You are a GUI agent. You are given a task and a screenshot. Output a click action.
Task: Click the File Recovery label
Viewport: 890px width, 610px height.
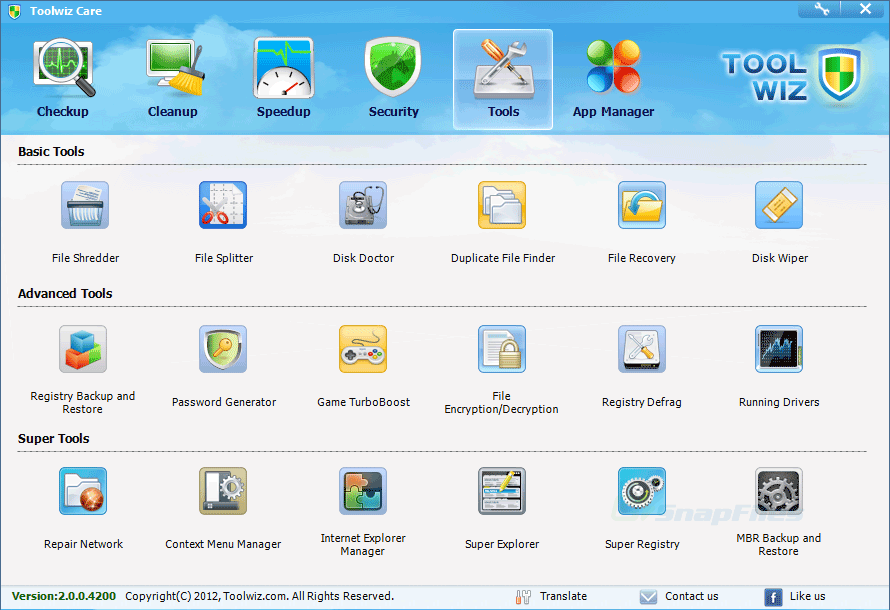(x=641, y=258)
